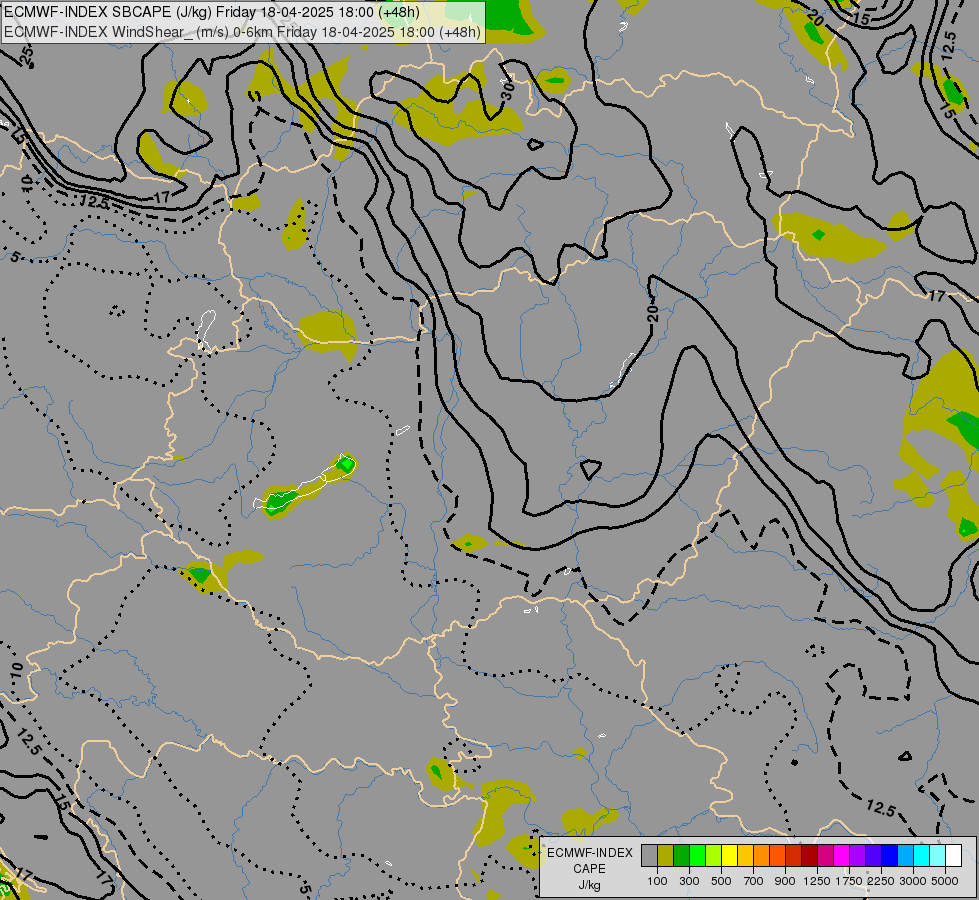Click the ECMWF-INDEX label in the legend
Image resolution: width=979 pixels, height=900 pixels.
point(590,853)
